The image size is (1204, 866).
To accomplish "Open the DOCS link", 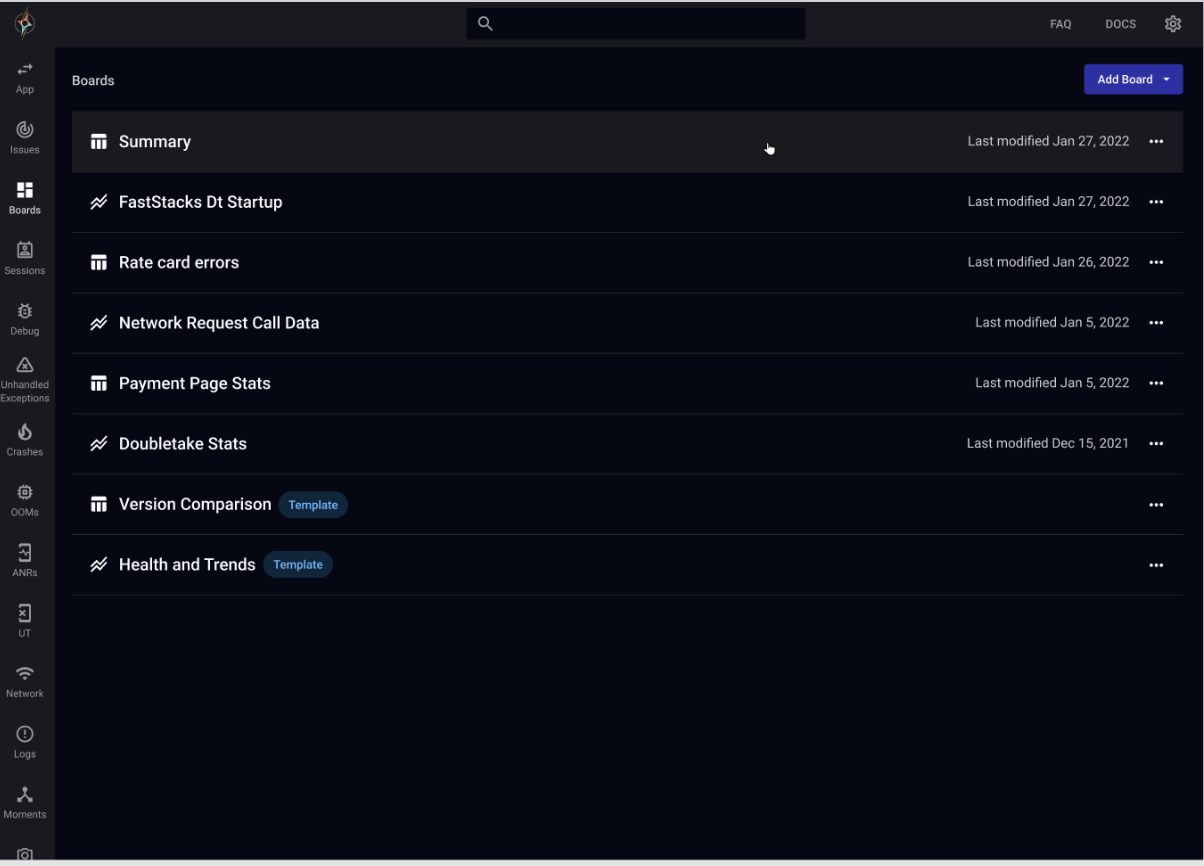I will coord(1120,24).
